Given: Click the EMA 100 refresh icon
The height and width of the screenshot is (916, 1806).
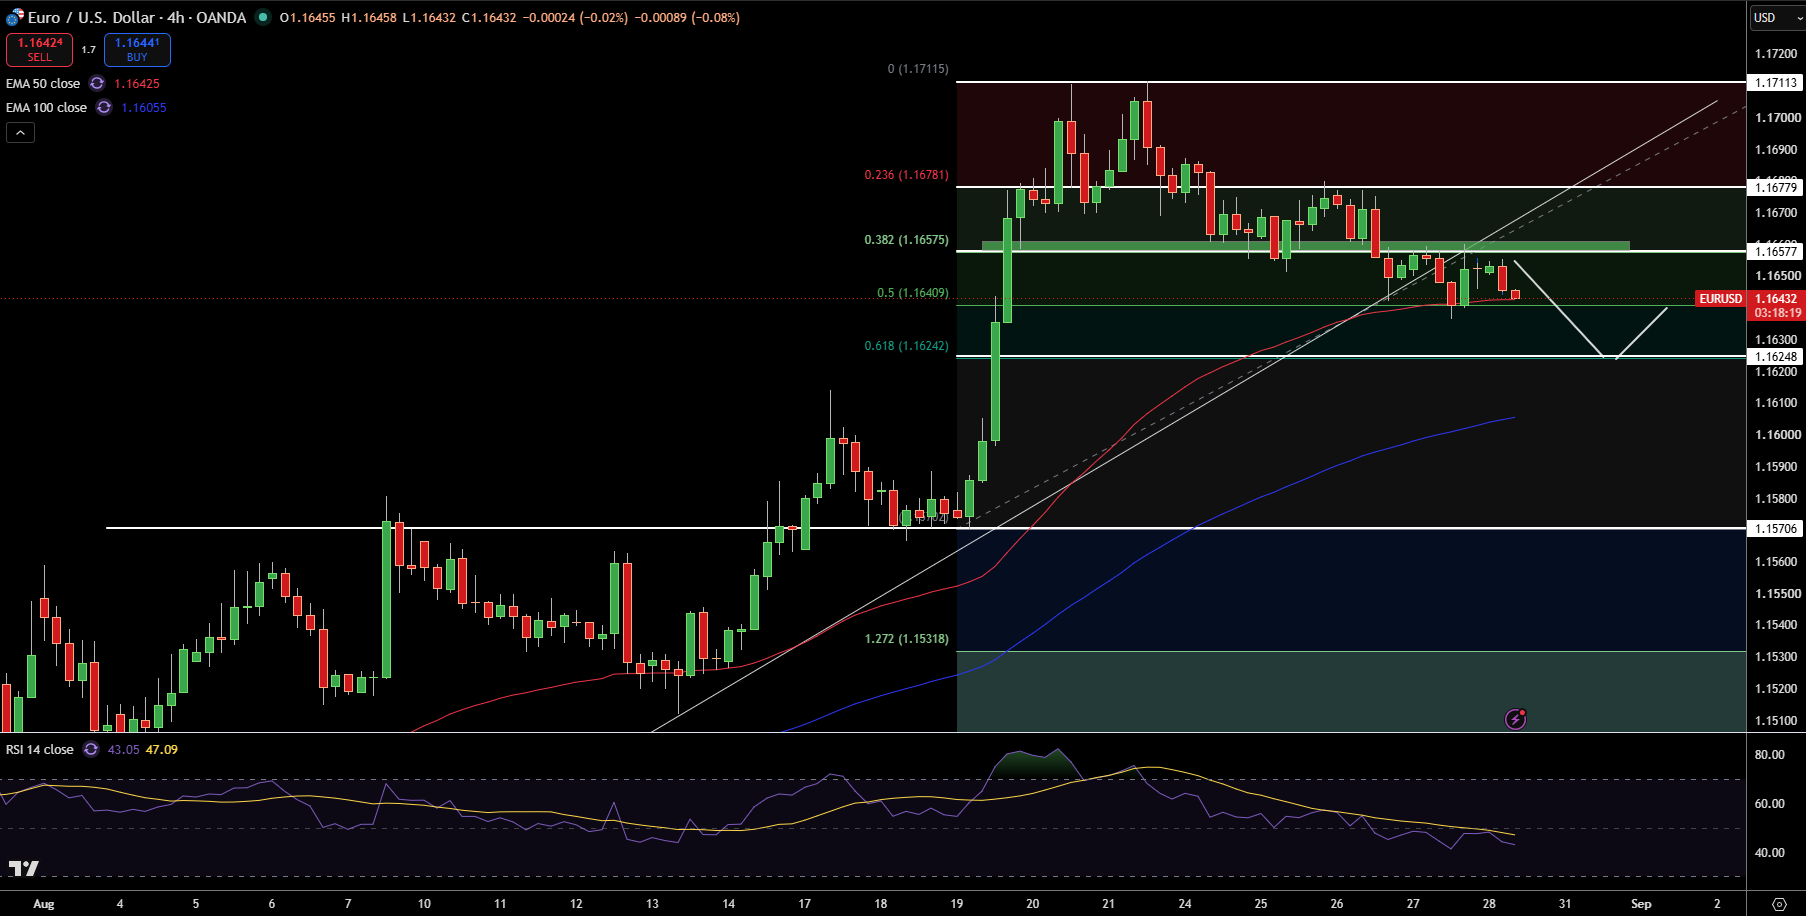Looking at the screenshot, I should point(104,107).
